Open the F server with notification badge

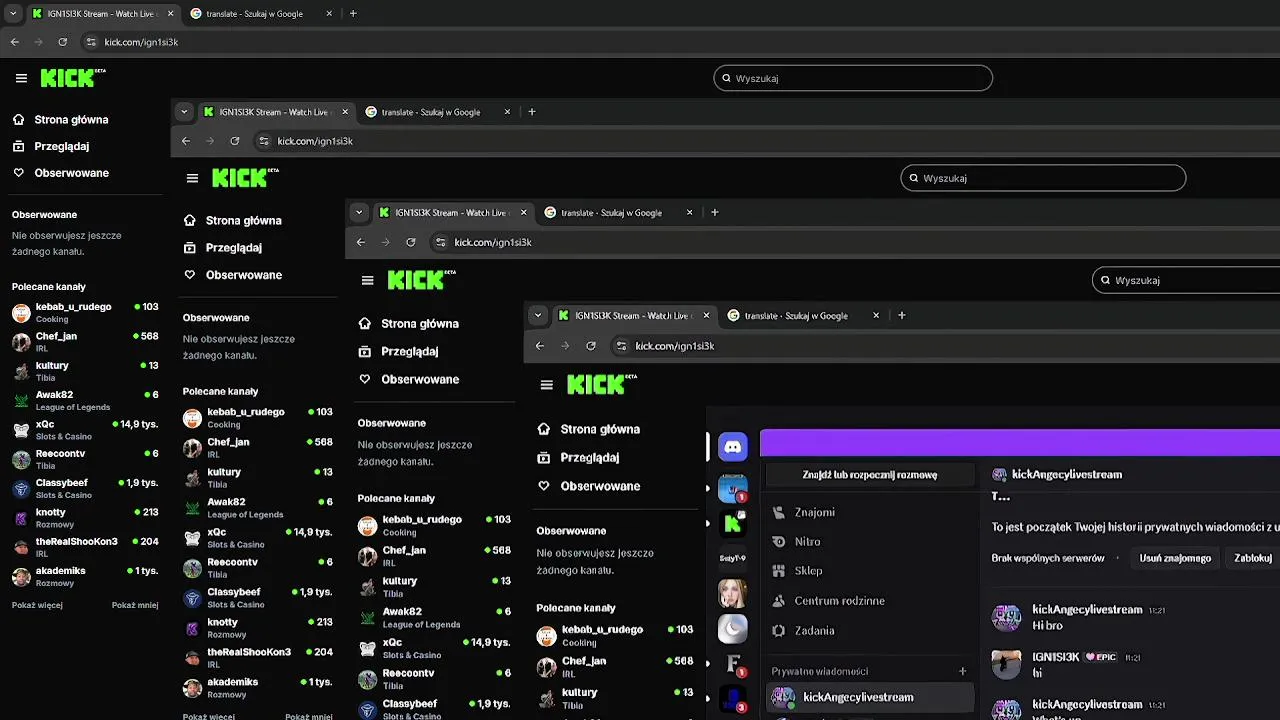point(733,663)
